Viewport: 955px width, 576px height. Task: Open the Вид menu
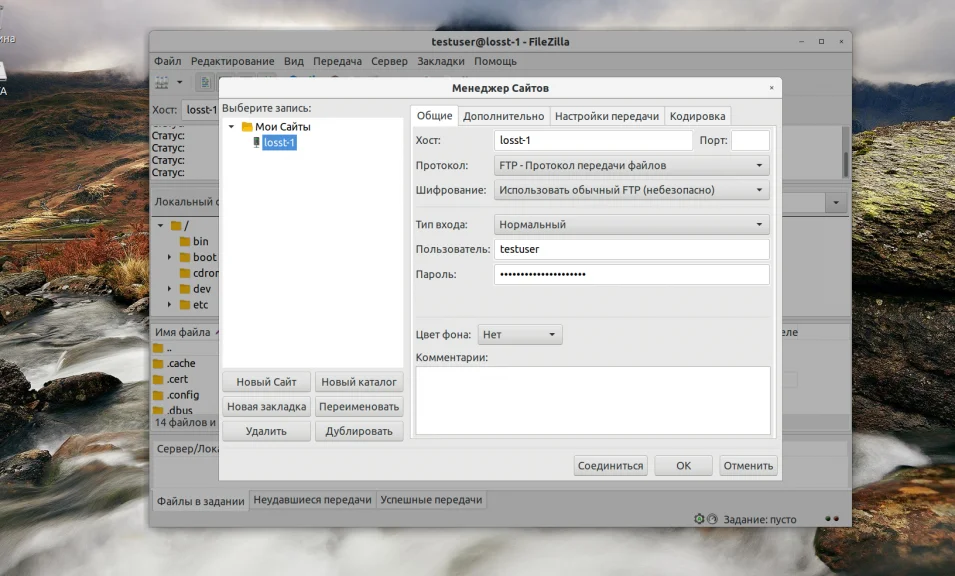(x=294, y=61)
